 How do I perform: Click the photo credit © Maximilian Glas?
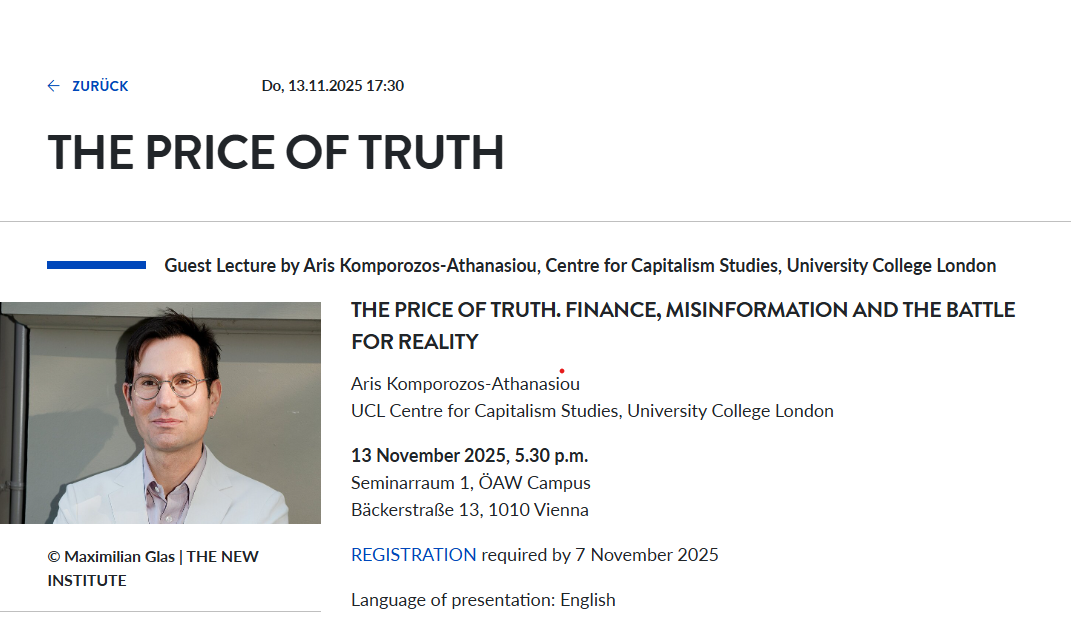click(110, 557)
